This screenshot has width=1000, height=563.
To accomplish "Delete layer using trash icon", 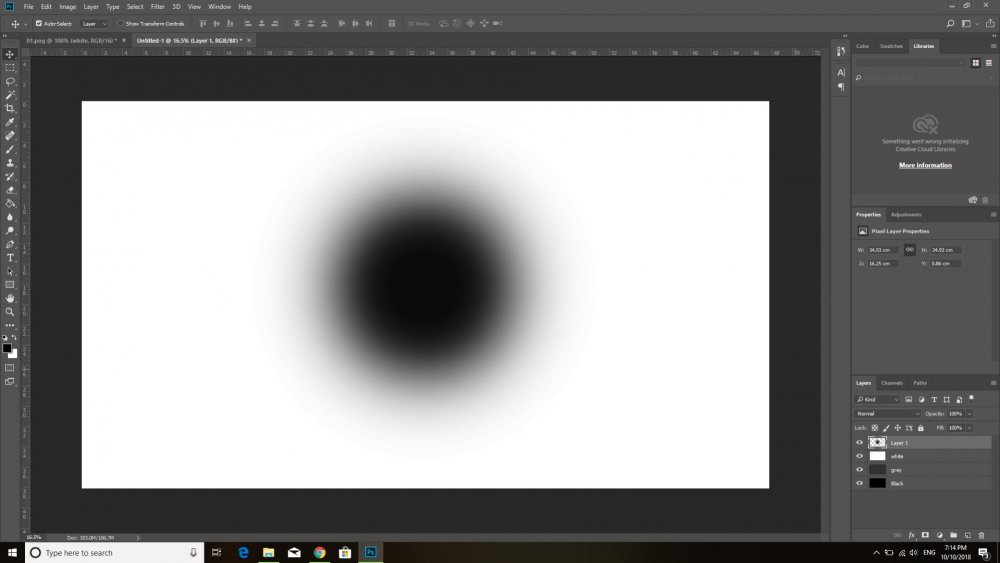I will click(x=982, y=535).
